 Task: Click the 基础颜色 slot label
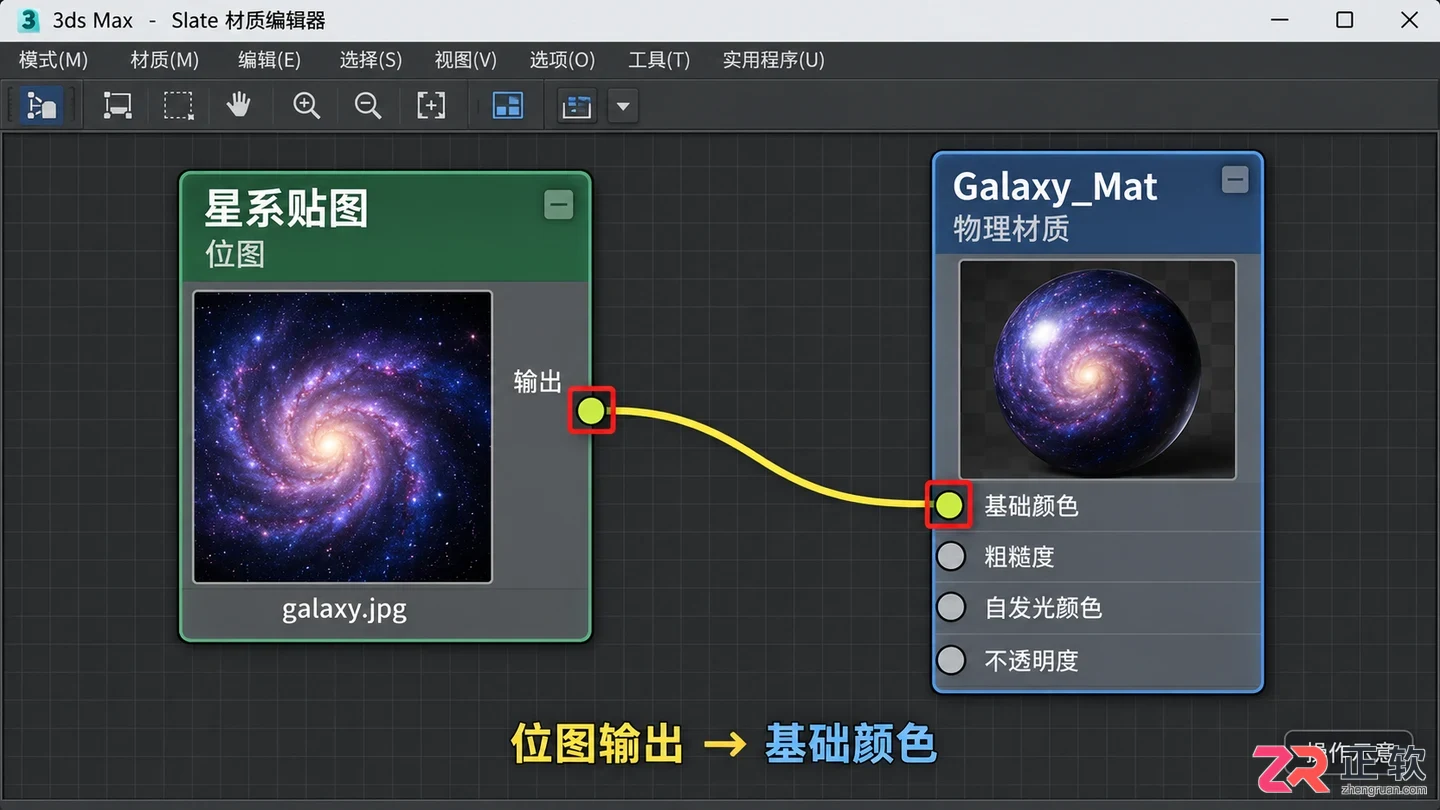[1031, 506]
